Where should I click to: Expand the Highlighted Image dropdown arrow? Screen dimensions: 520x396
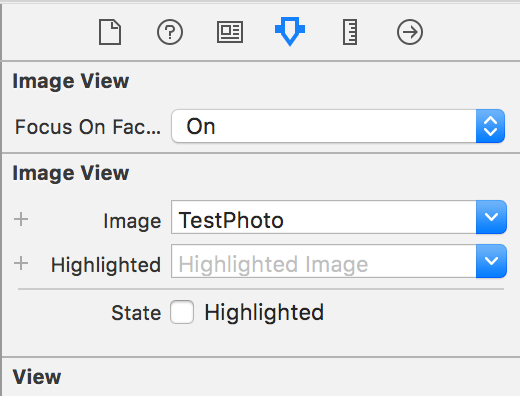[491, 261]
